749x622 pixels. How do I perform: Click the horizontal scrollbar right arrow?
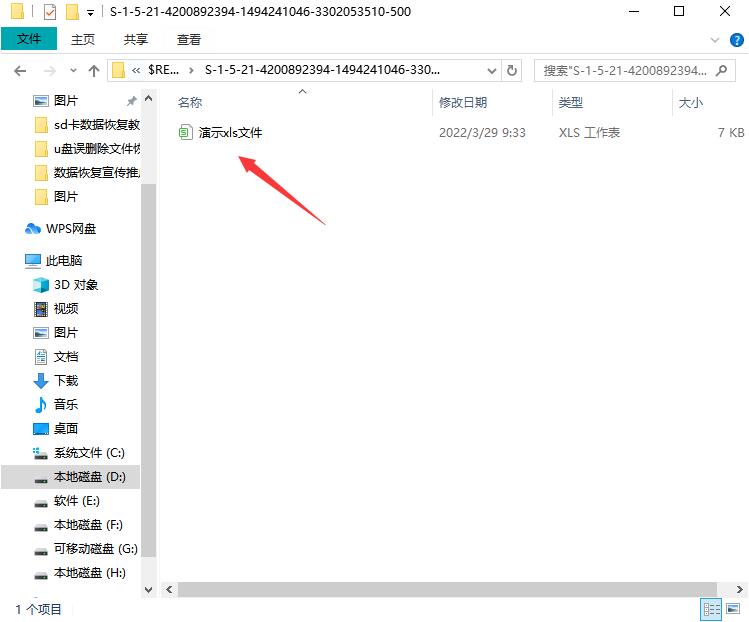[739, 590]
